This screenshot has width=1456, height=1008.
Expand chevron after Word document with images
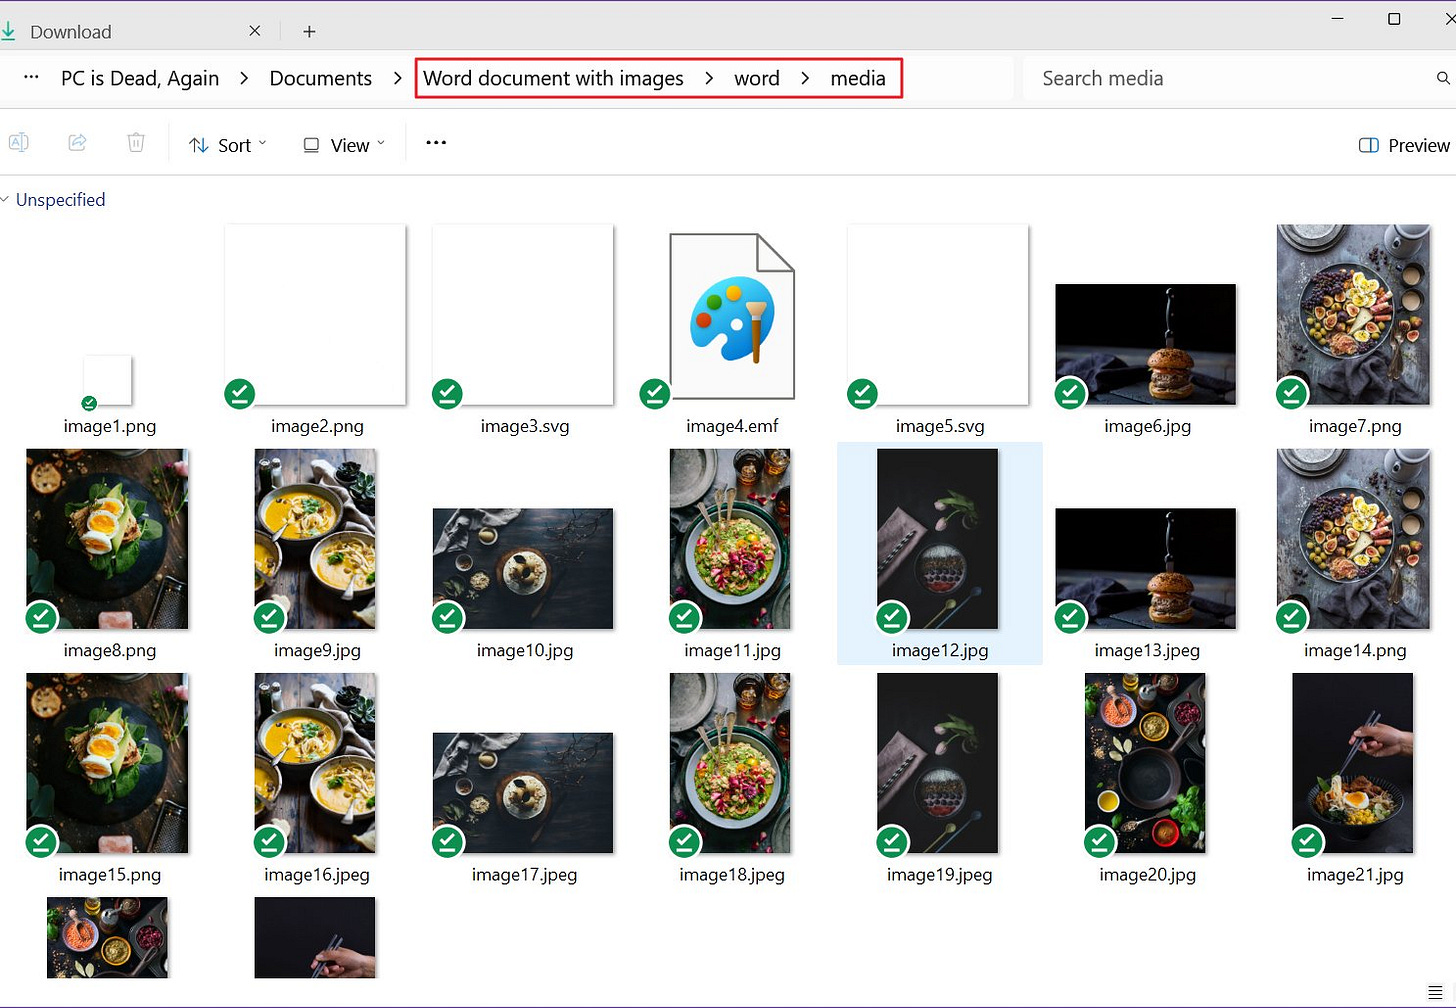[709, 78]
